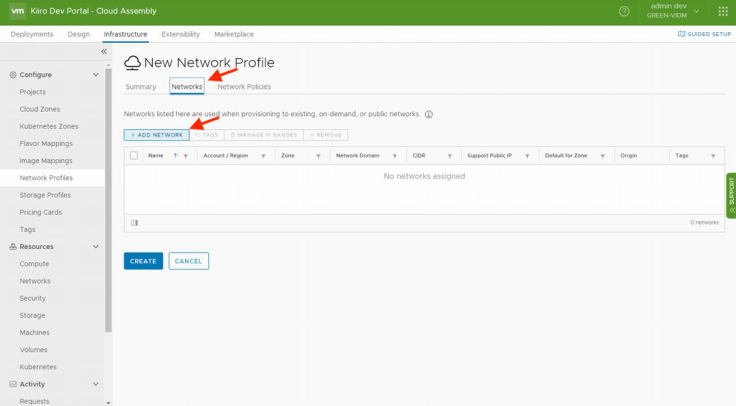Open Storage Profiles in the sidebar
The width and height of the screenshot is (736, 406).
click(45, 195)
